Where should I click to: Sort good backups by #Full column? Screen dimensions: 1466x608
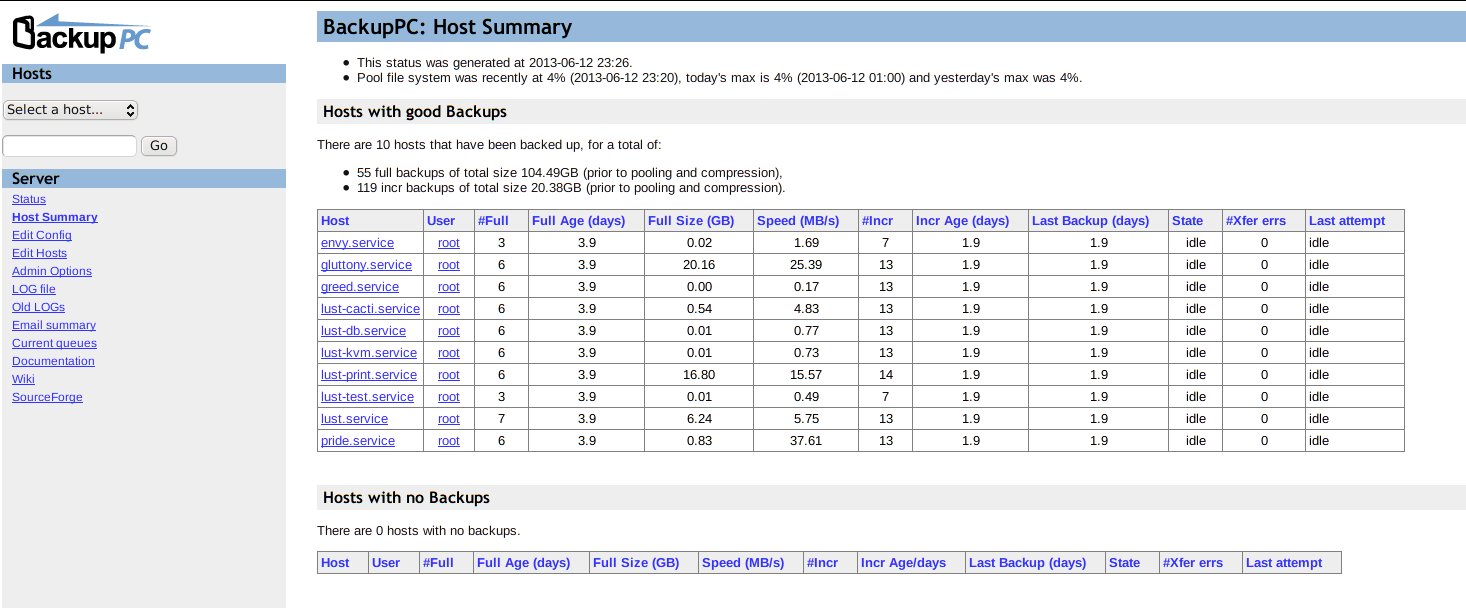(x=494, y=221)
